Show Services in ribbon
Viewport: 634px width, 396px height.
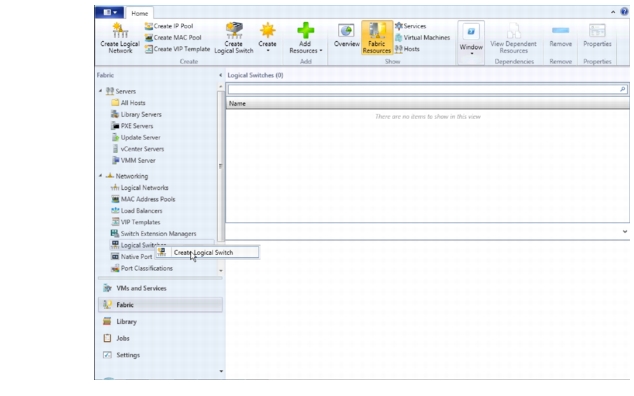click(x=410, y=26)
